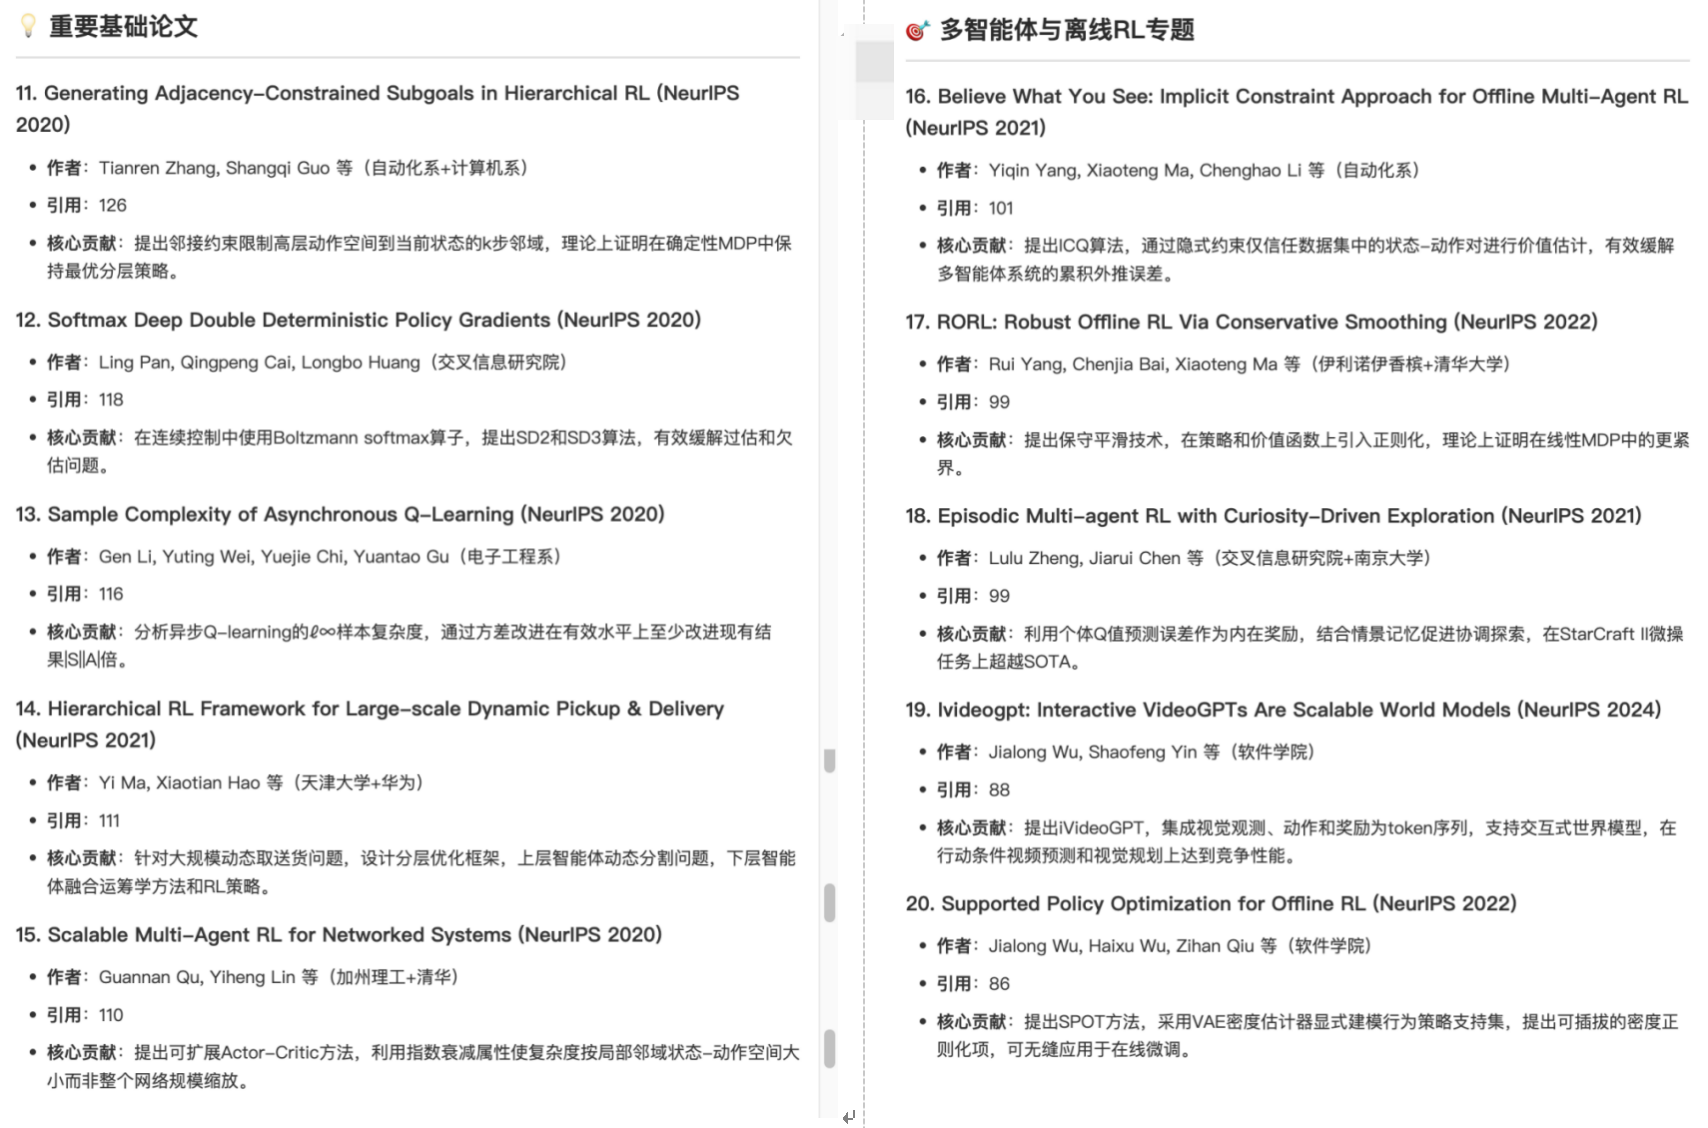The image size is (1708, 1128).
Task: Click the citation count 99 under the Episodic Multi-agent paper
Action: [x=999, y=596]
